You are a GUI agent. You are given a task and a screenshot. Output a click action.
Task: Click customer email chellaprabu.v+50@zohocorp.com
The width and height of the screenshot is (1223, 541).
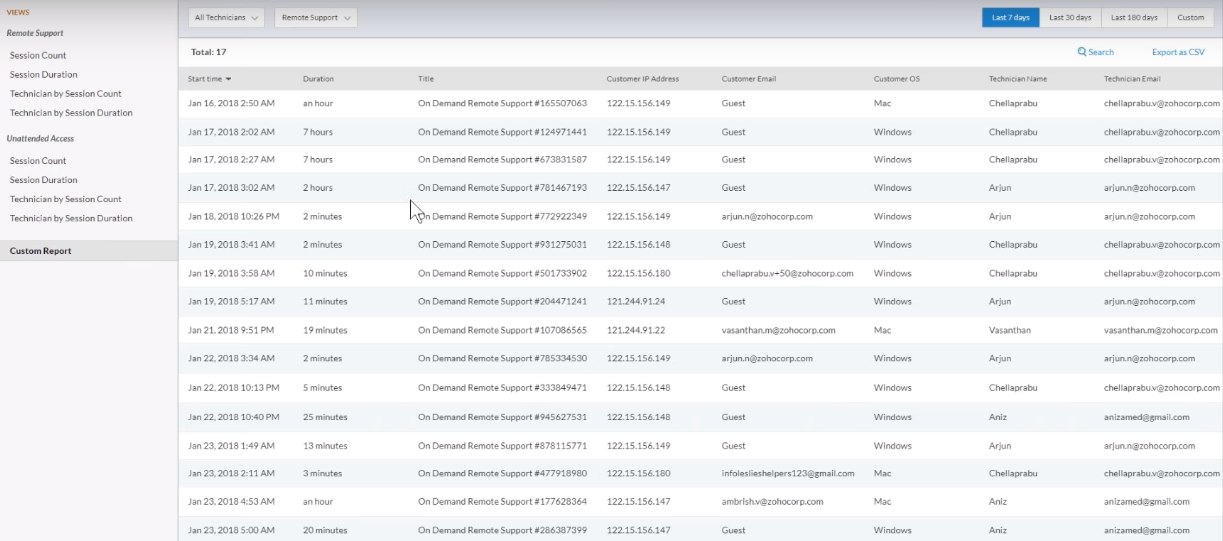(787, 274)
